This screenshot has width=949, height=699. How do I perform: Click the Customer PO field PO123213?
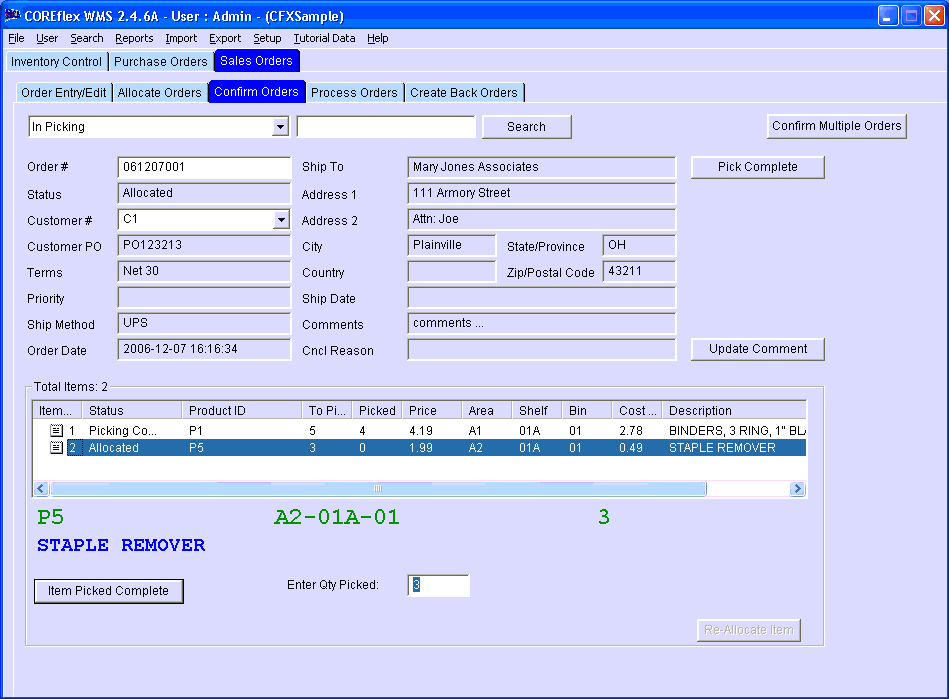coord(204,246)
